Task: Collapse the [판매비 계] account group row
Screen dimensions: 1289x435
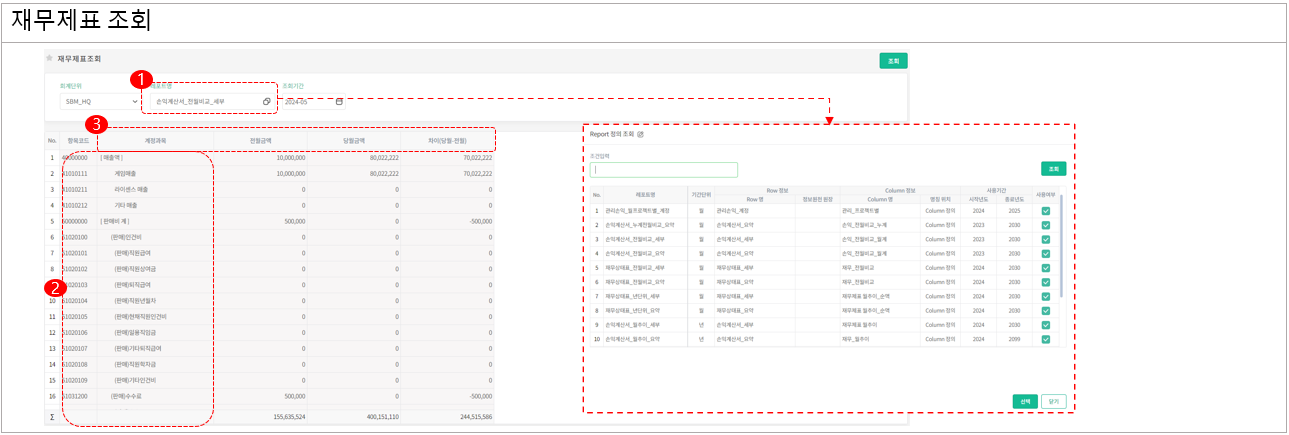Action: 112,222
